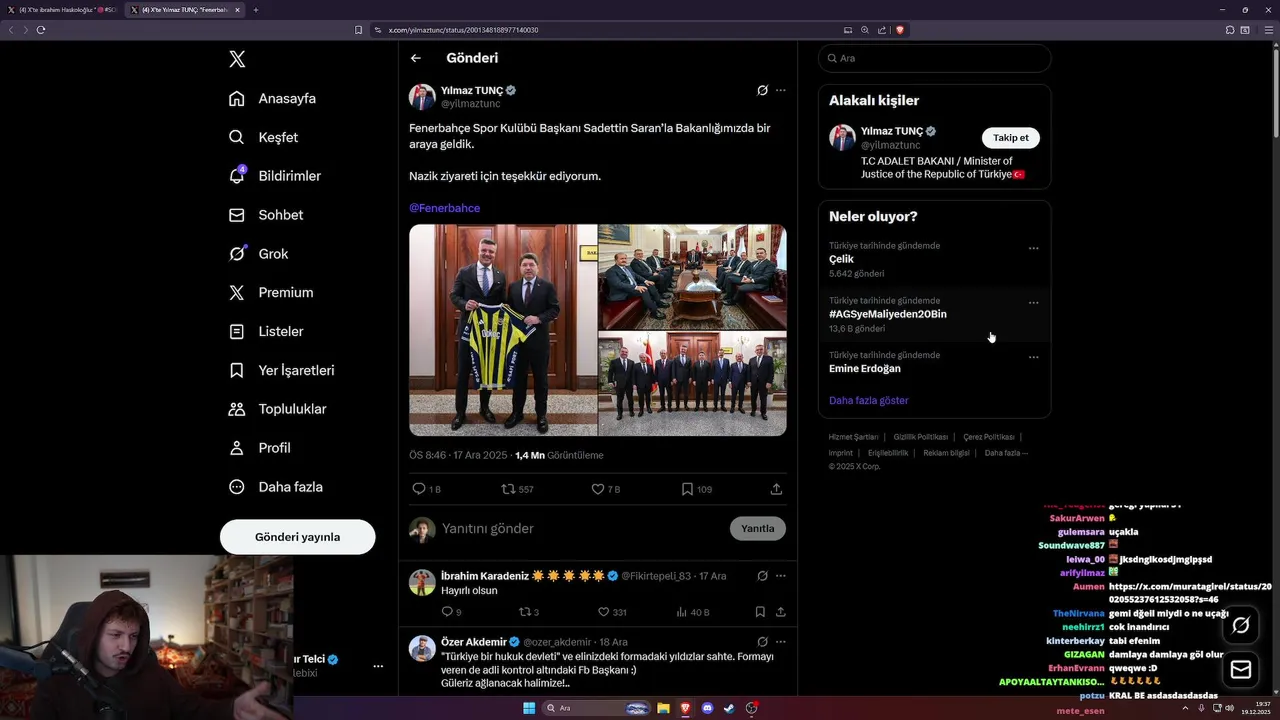
Task: Open Yer İşaretleri bookmarks
Action: [x=281, y=370]
